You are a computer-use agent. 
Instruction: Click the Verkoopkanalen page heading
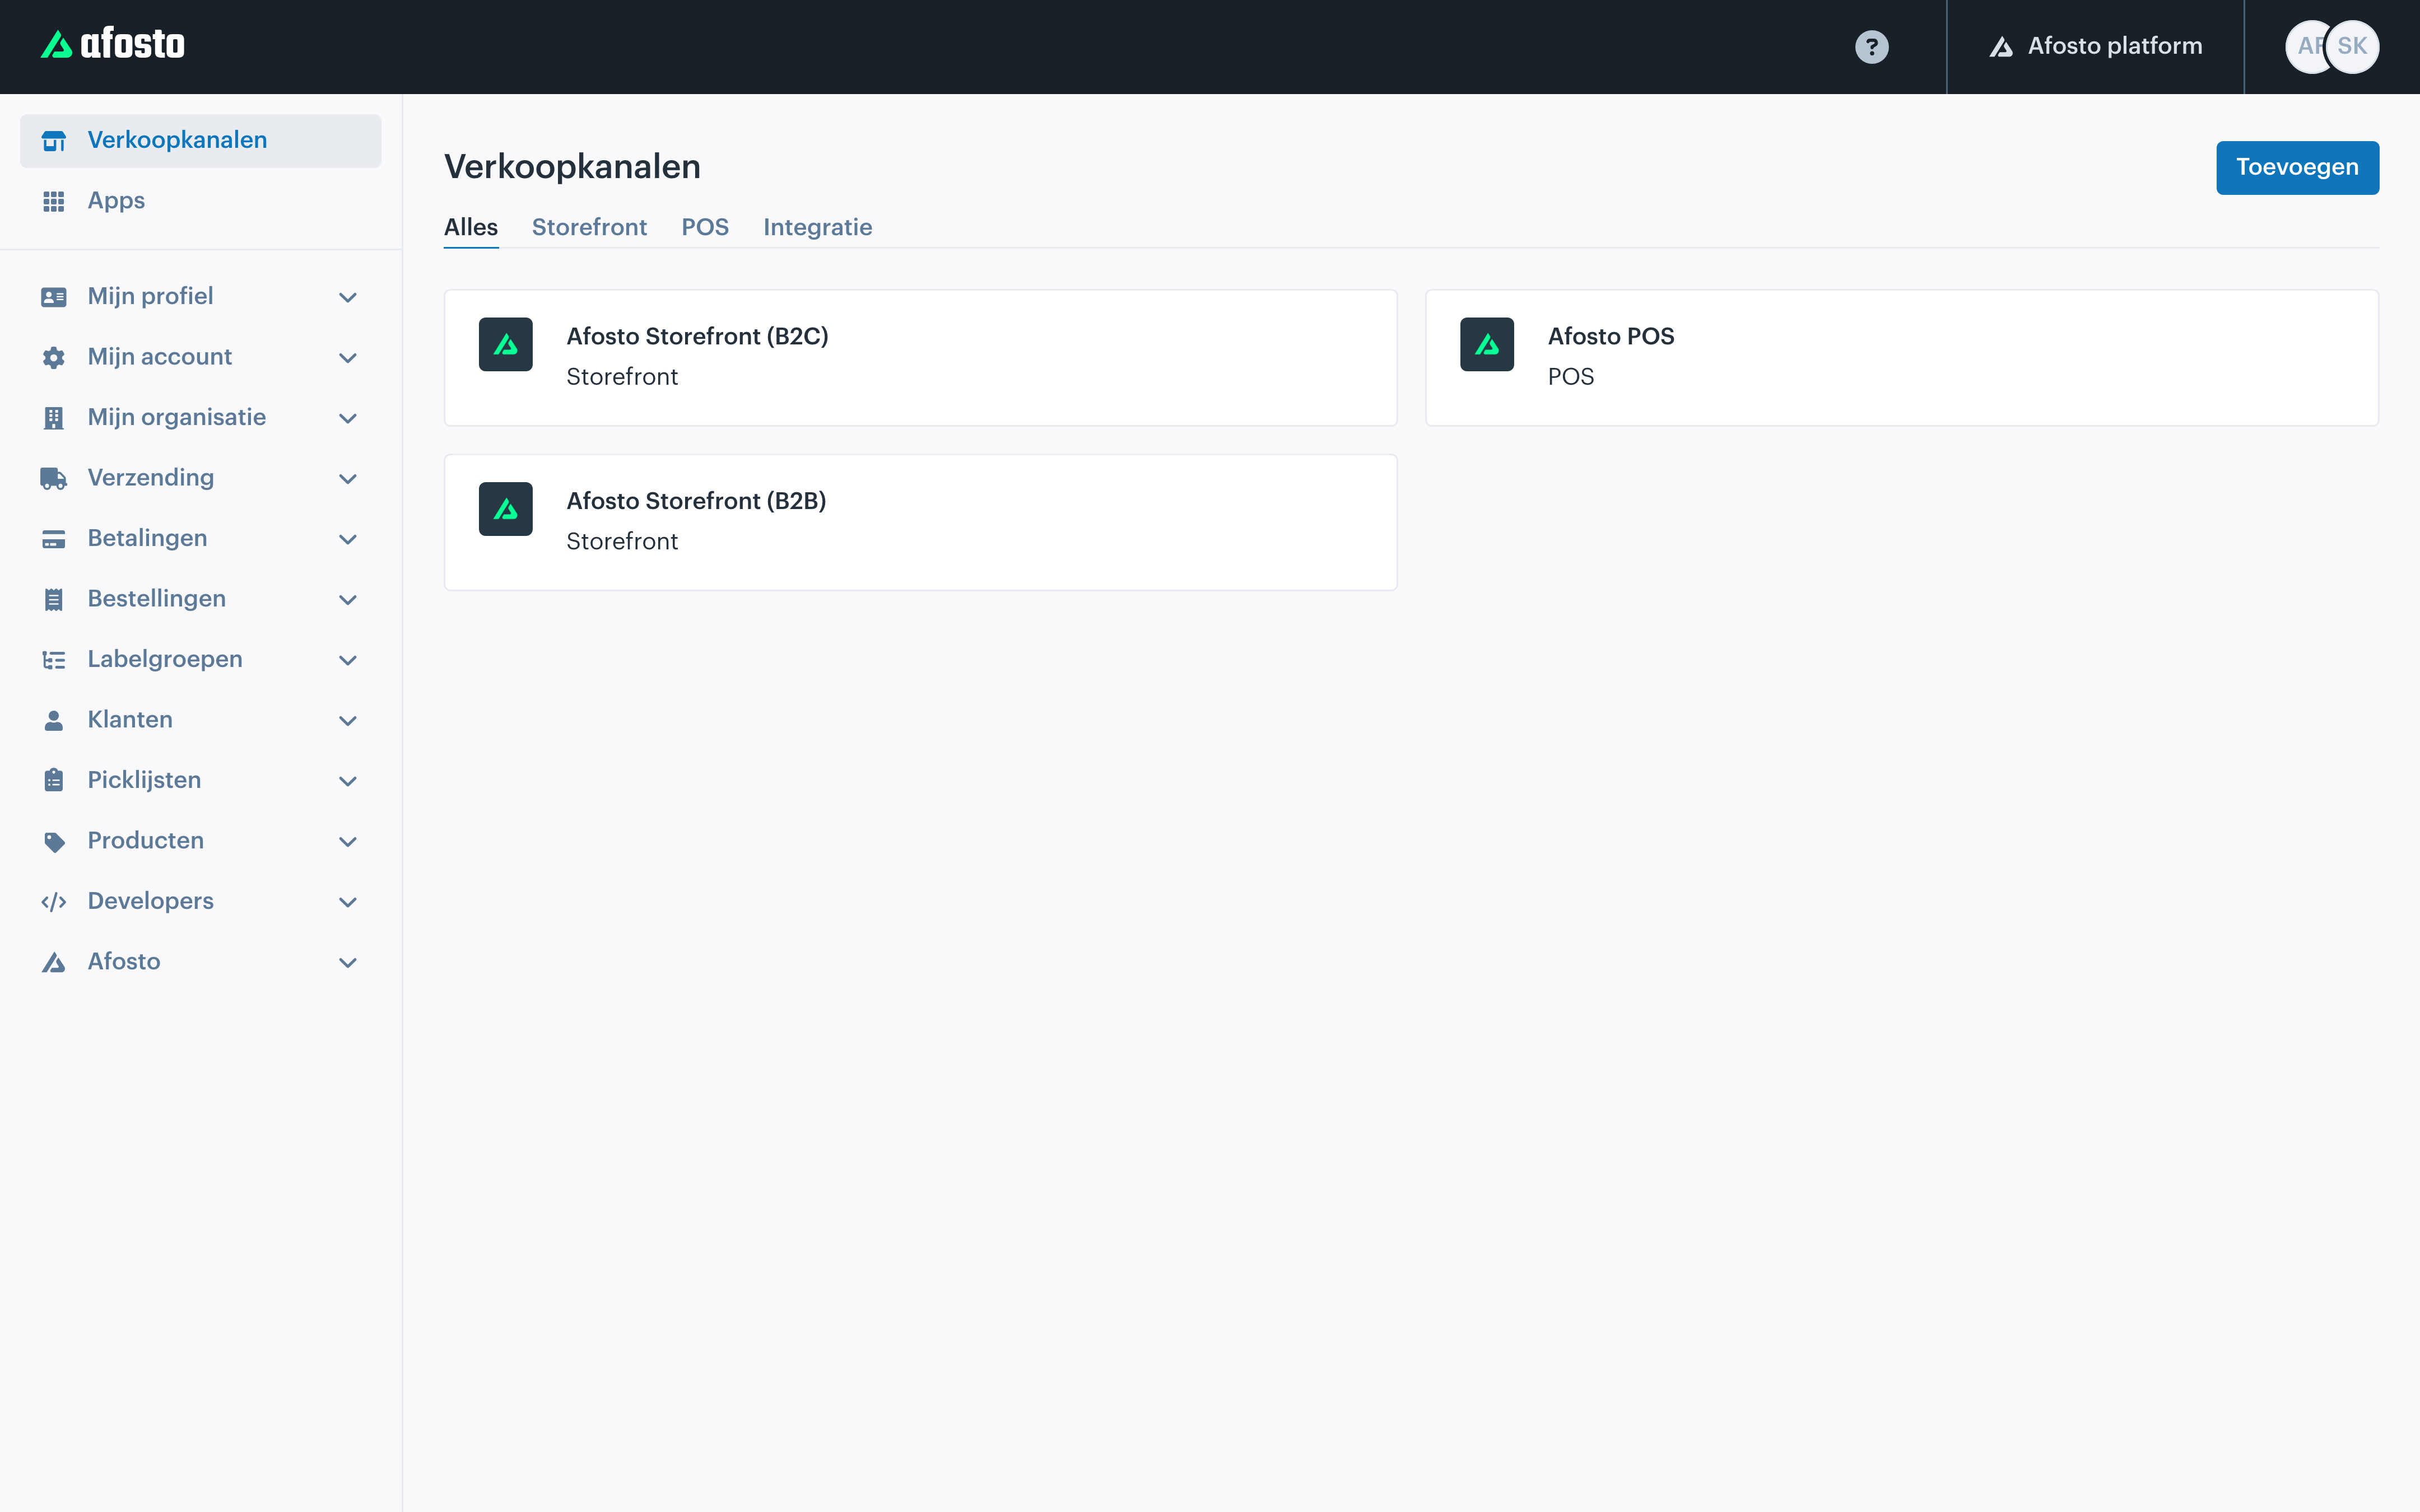572,166
